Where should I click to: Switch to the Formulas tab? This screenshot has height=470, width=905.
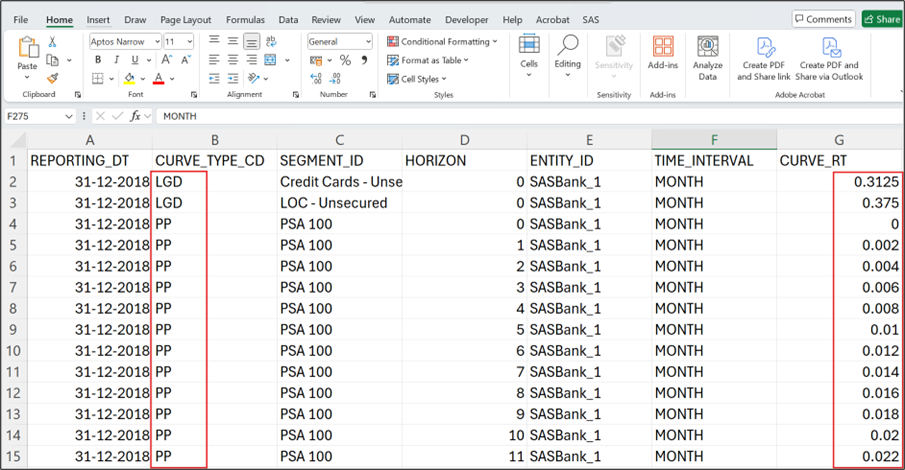point(245,20)
